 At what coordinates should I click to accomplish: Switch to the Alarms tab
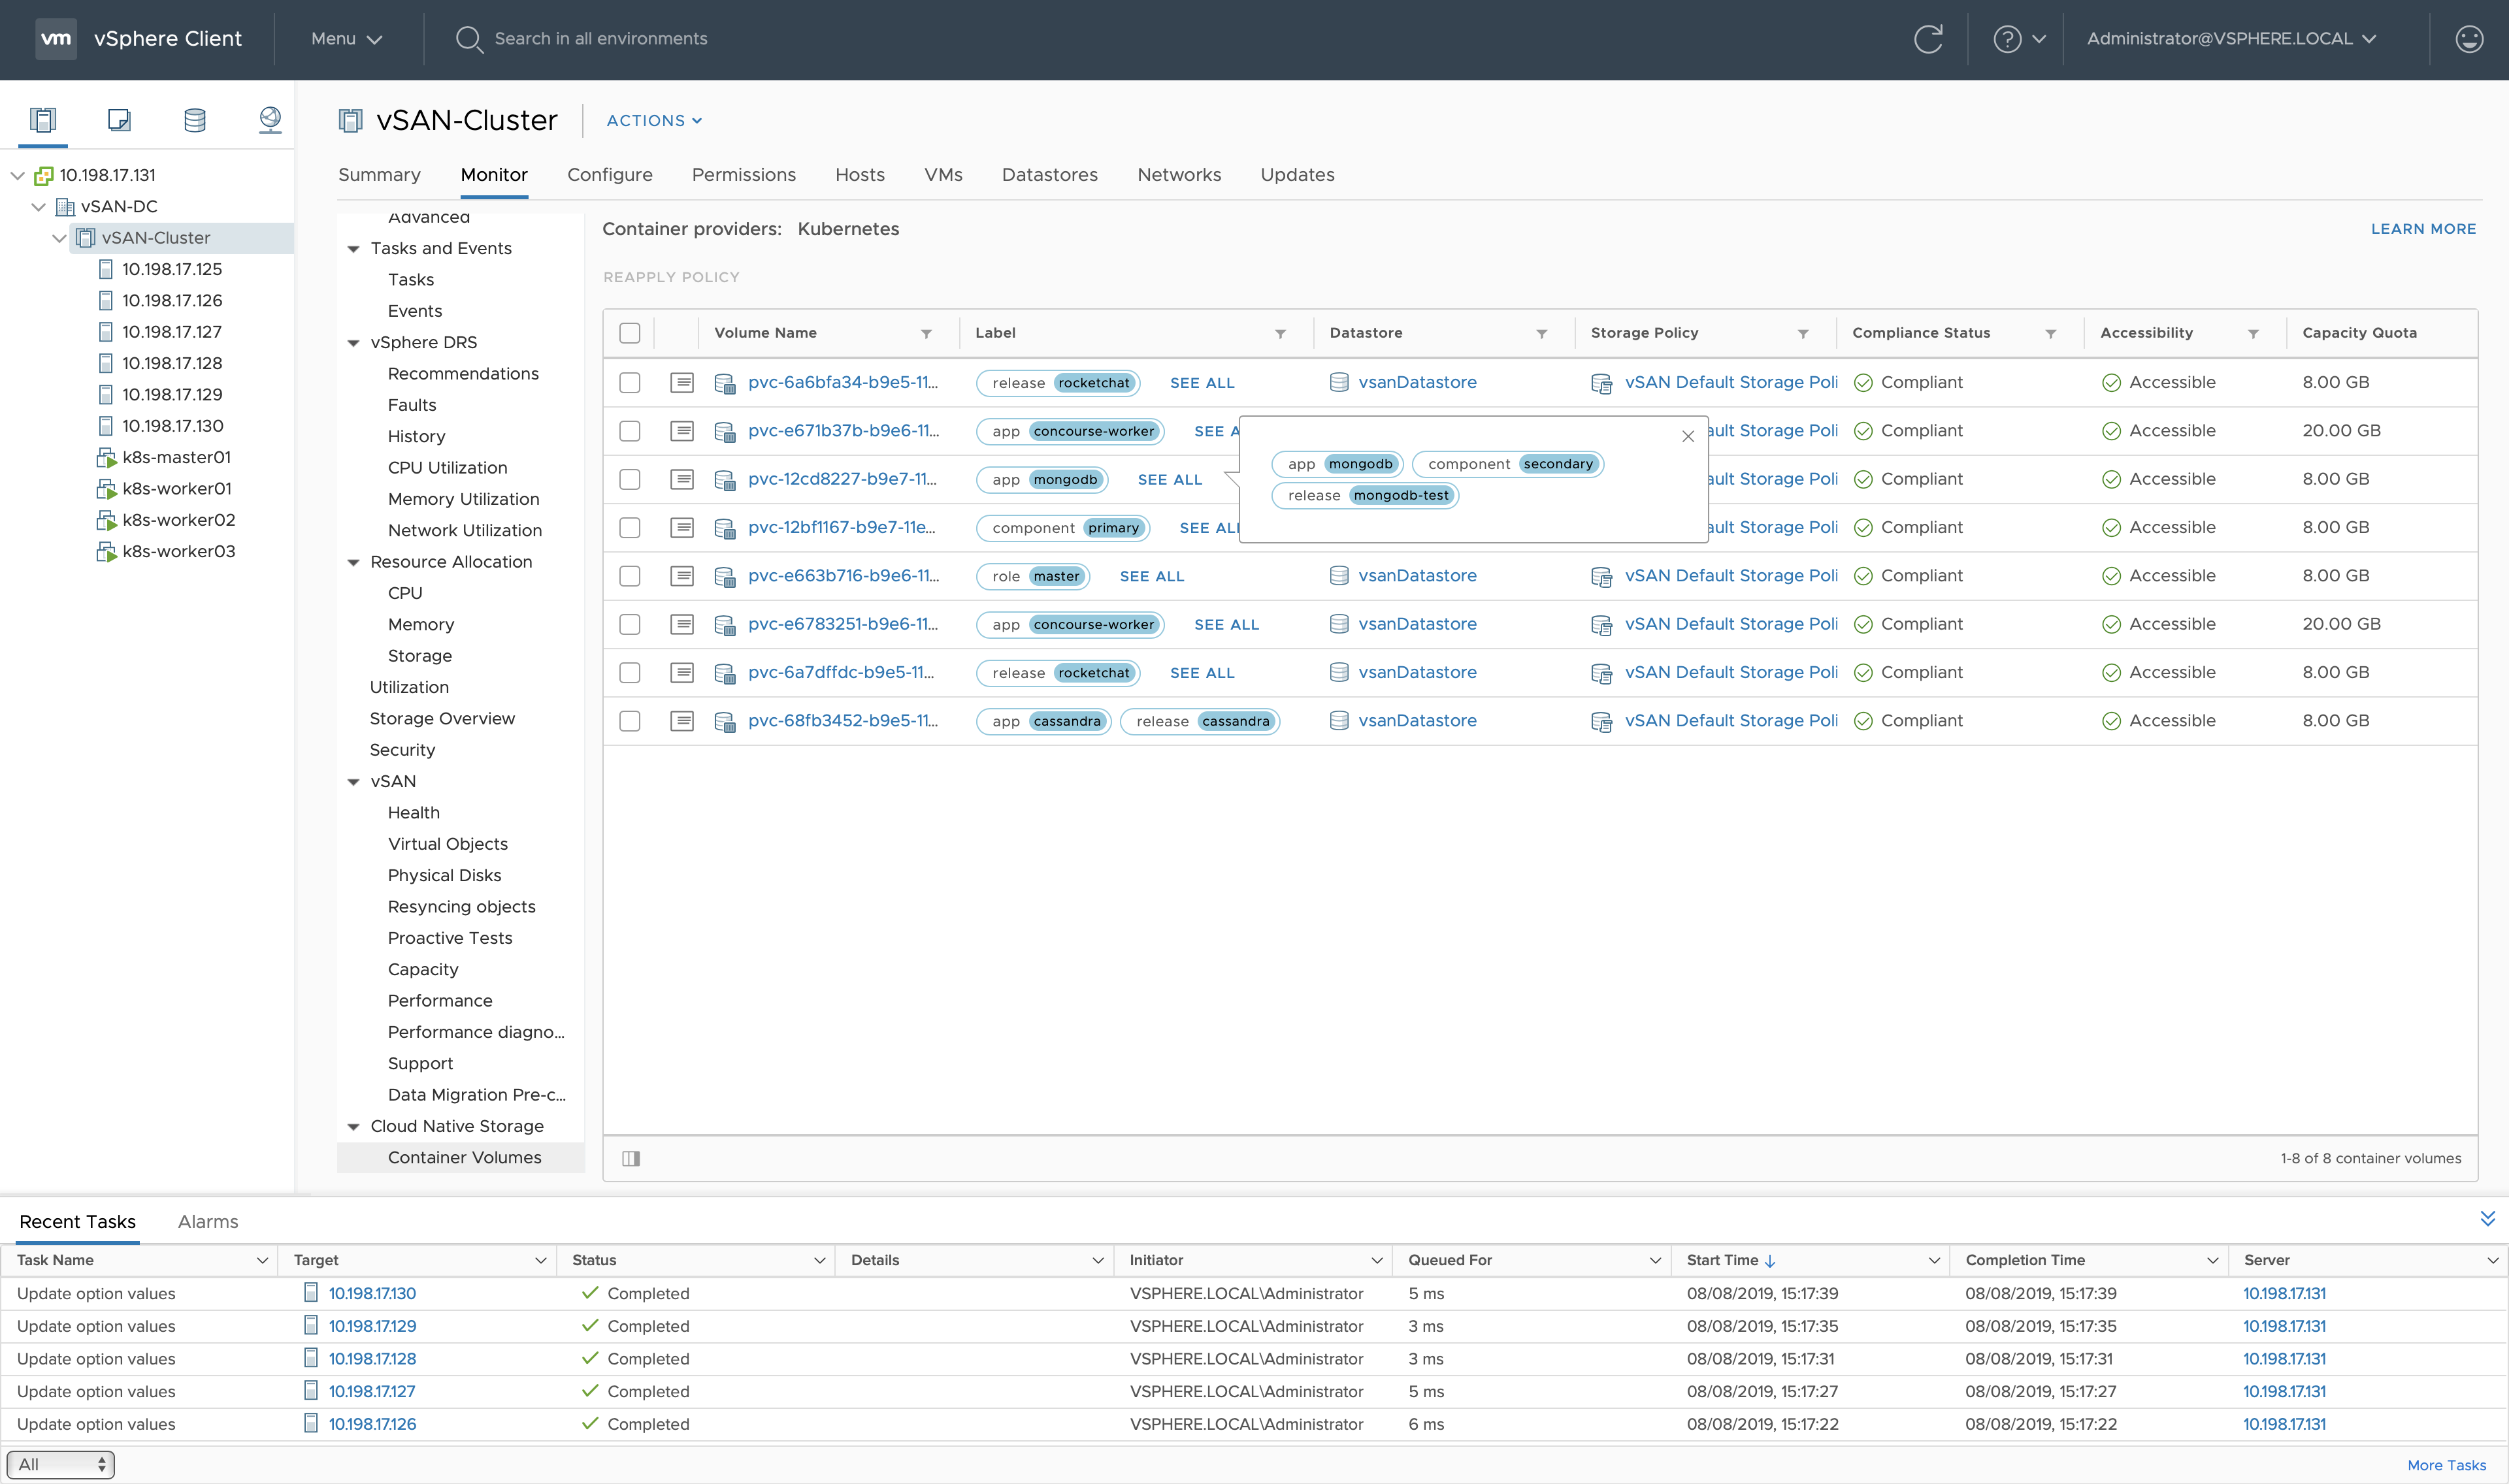pyautogui.click(x=208, y=1222)
